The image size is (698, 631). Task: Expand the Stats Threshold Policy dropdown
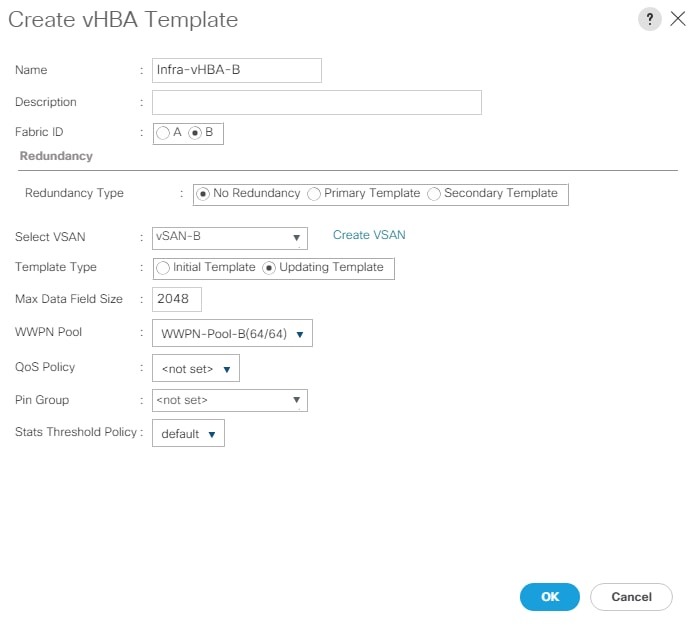point(188,433)
